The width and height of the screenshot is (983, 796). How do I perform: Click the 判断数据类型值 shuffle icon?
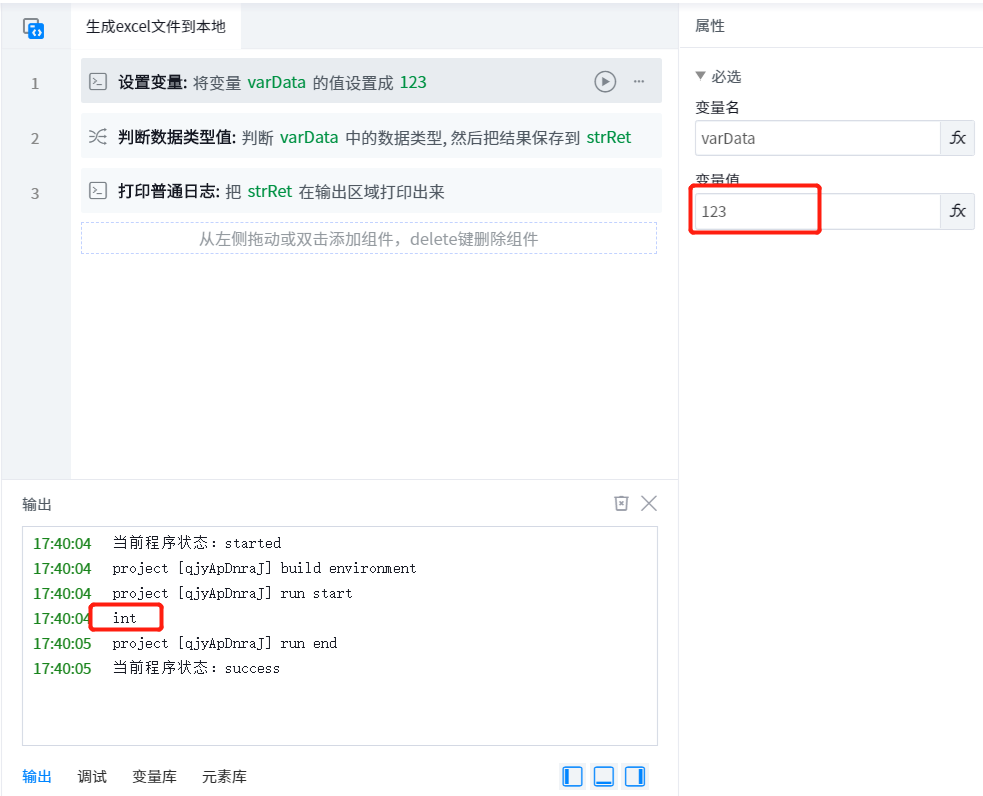click(x=98, y=137)
